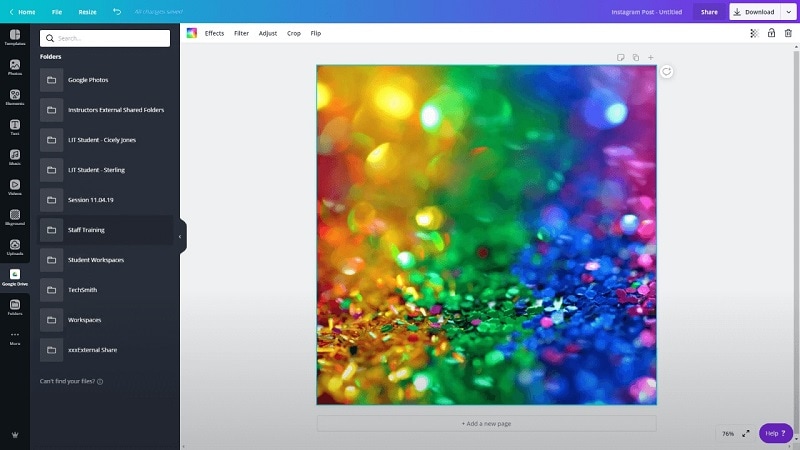Open the LIT Student - Sterling folder
Screen dimensions: 800x450
click(105, 170)
